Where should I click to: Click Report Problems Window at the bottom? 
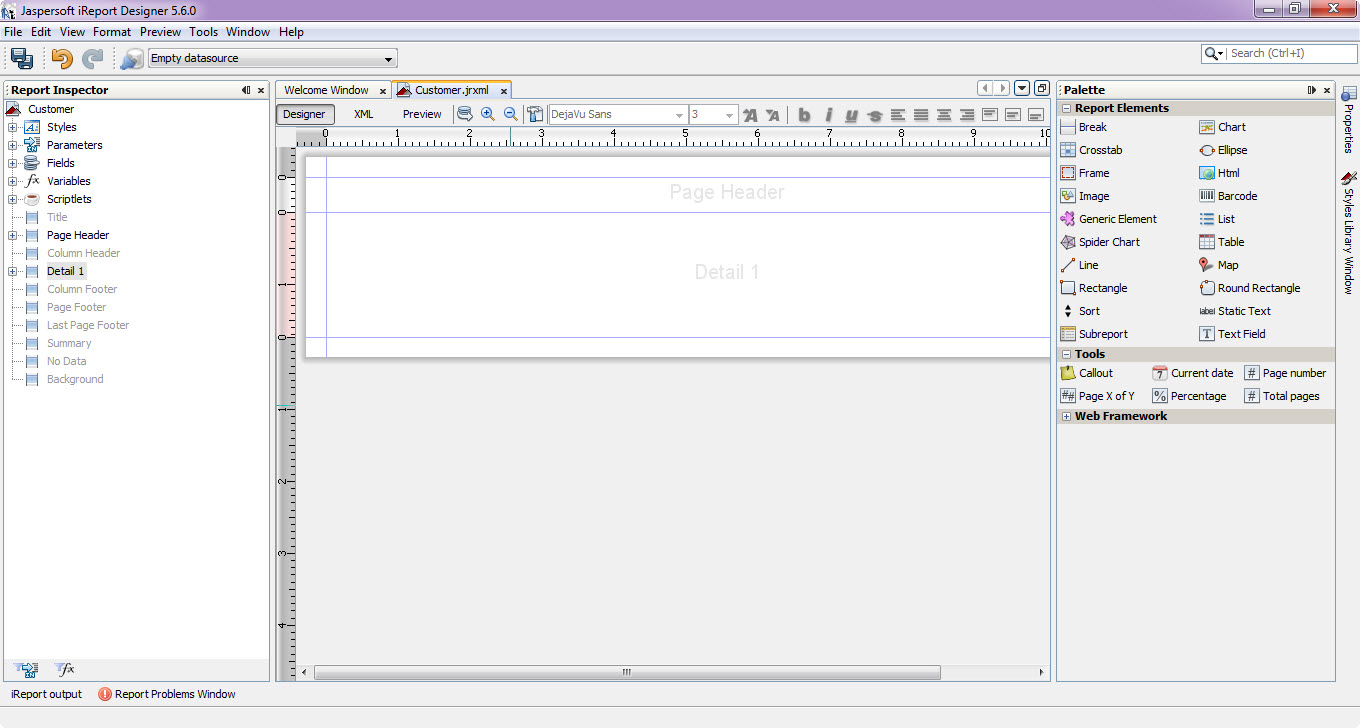tap(174, 694)
